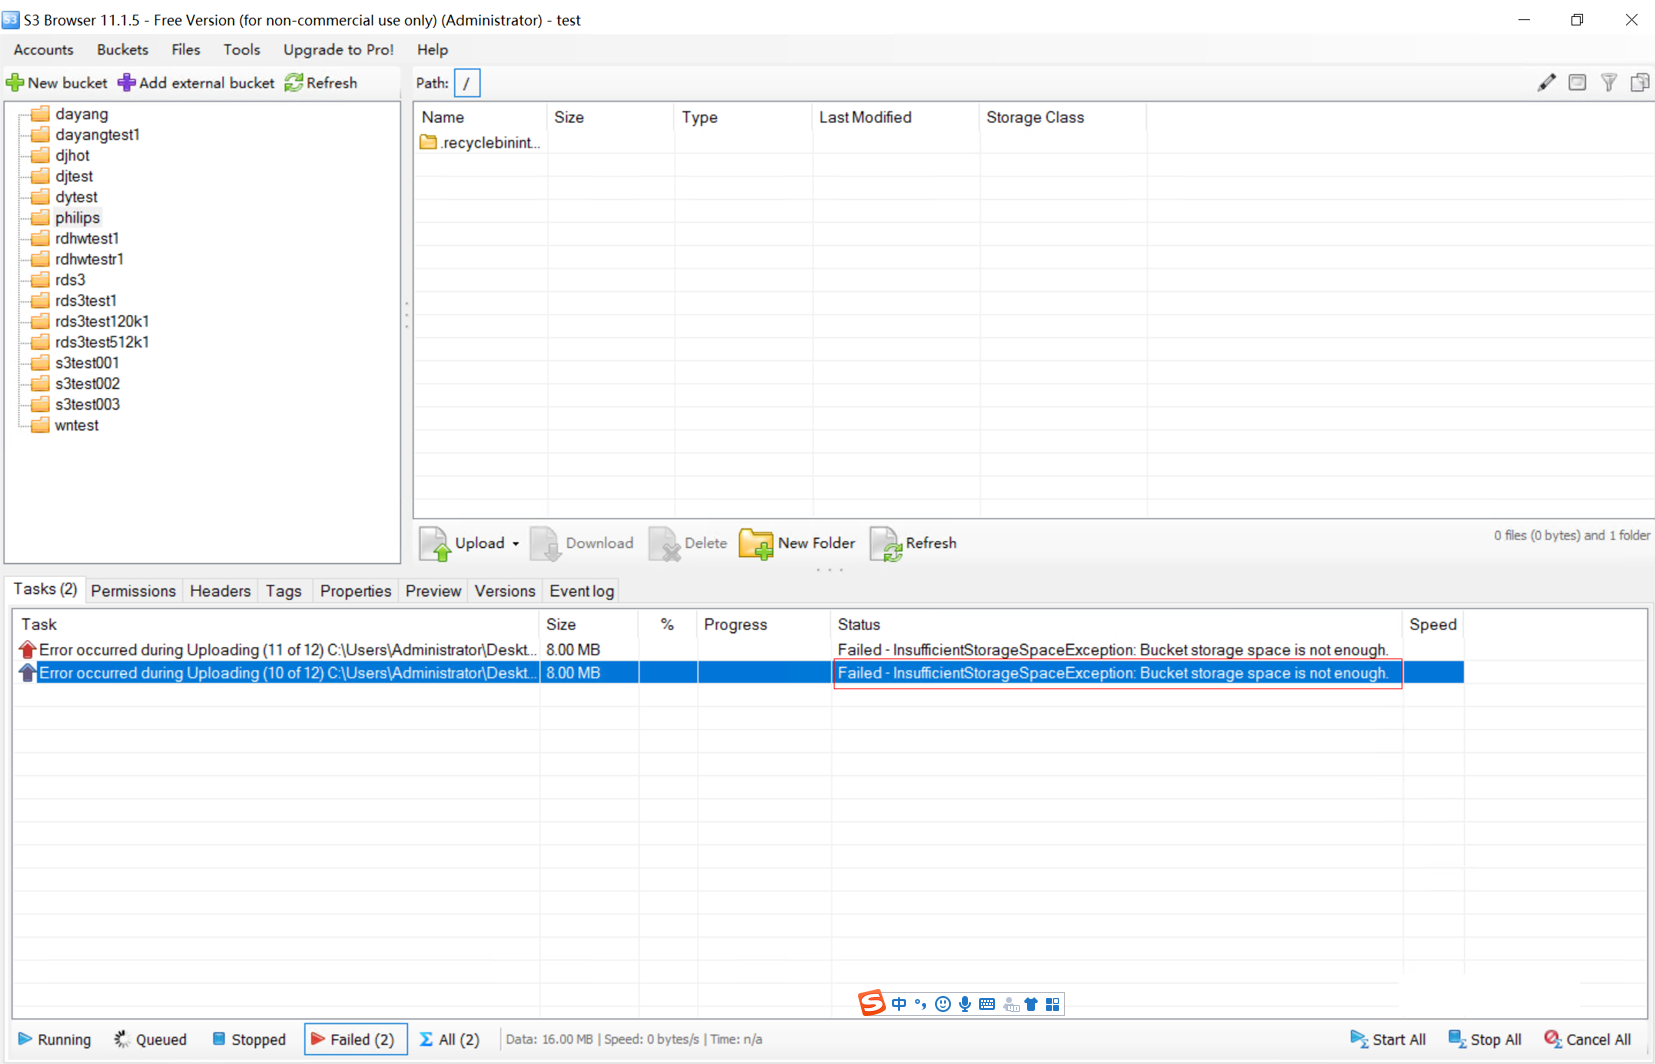Open the Tools menu
Viewport: 1655px width, 1064px height.
pyautogui.click(x=242, y=50)
